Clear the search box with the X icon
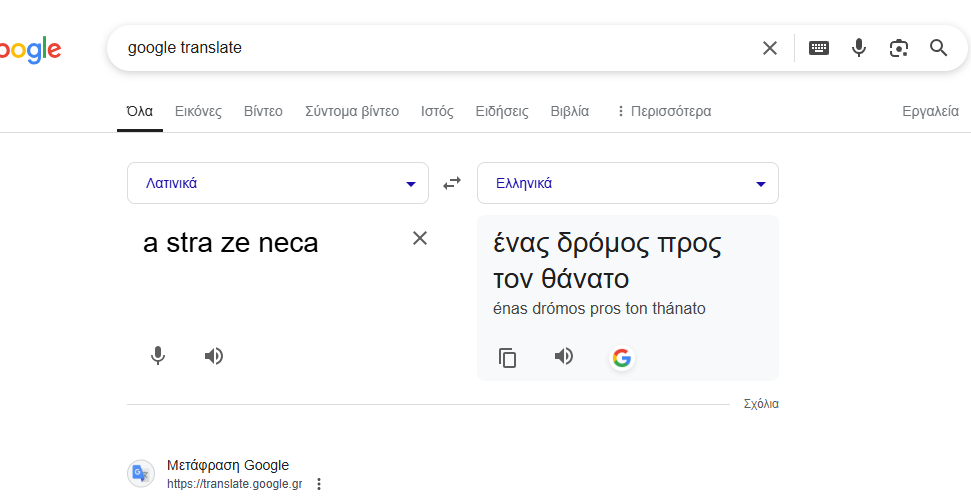The image size is (971, 497). (769, 48)
